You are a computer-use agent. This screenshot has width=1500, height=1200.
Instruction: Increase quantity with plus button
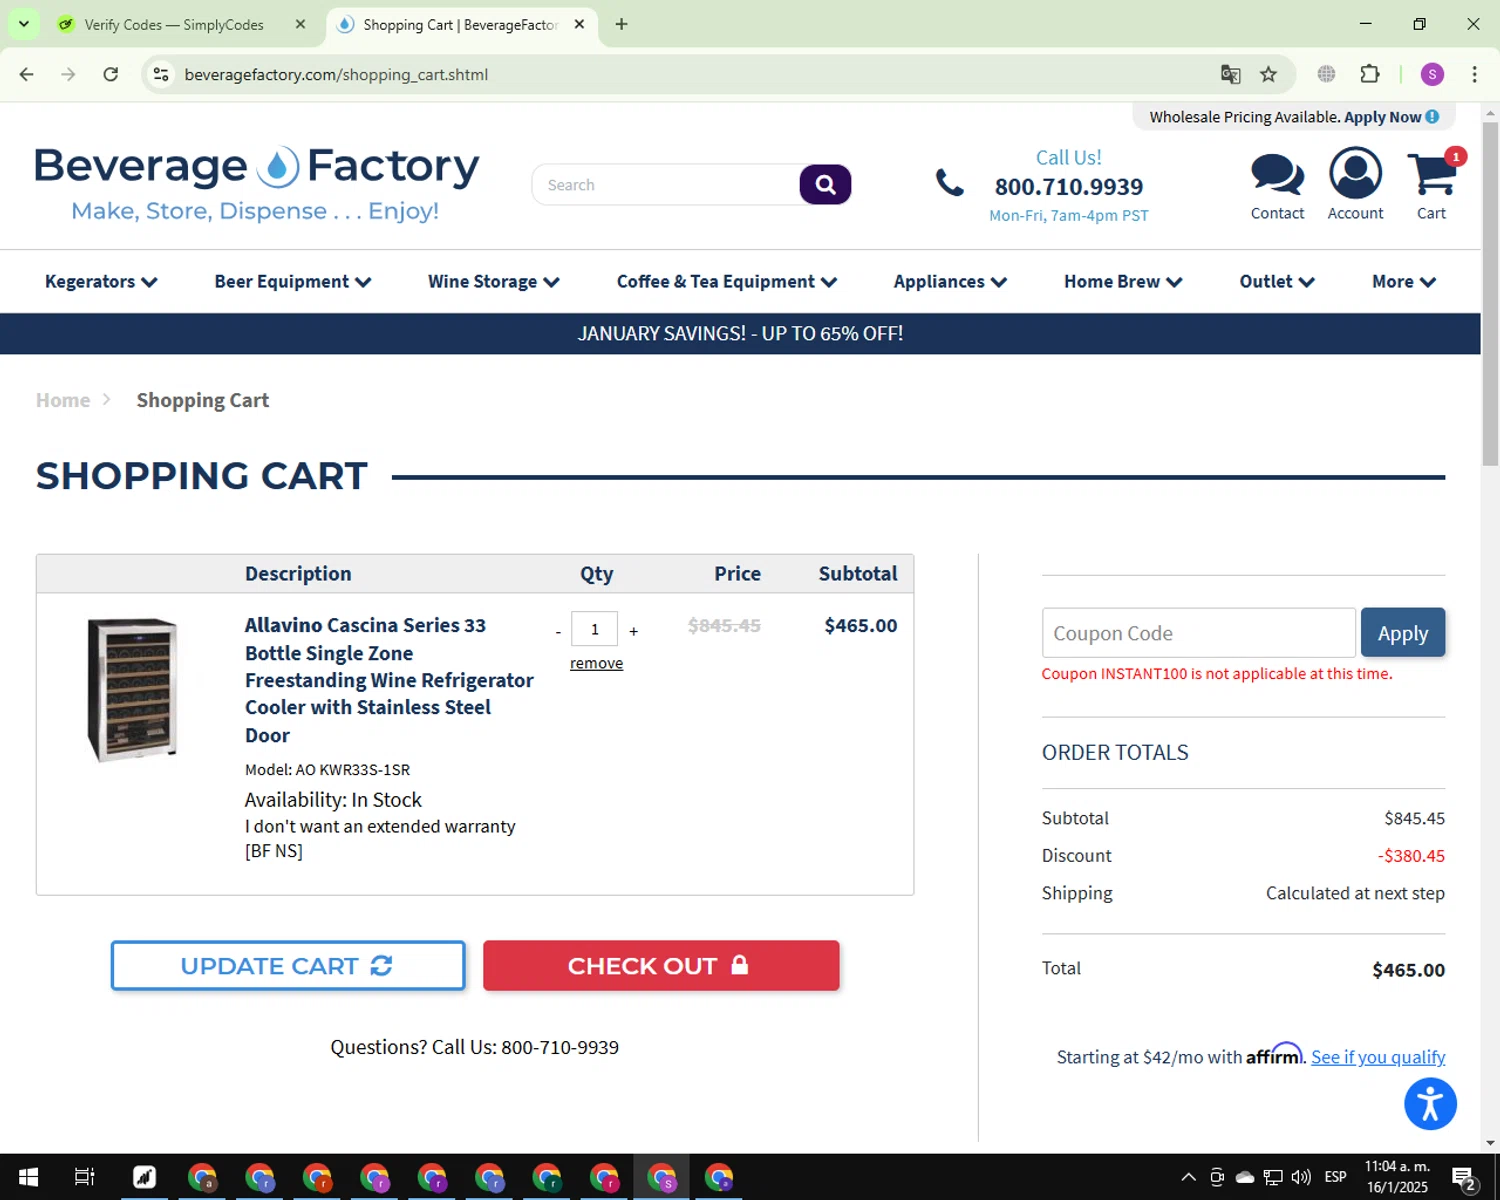coord(633,631)
